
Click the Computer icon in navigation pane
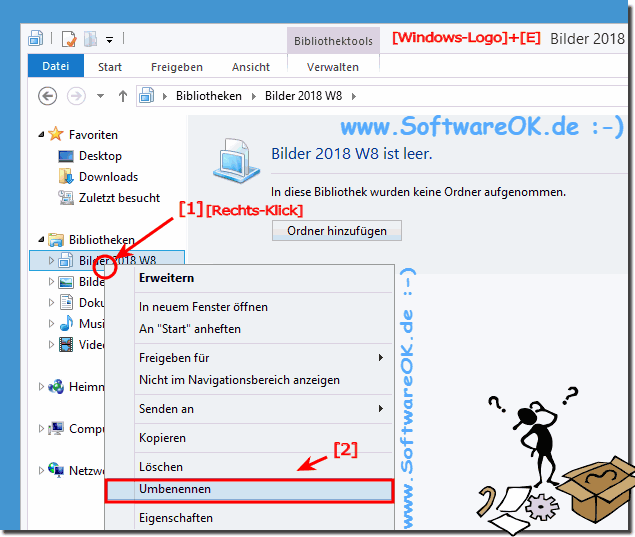pos(56,428)
